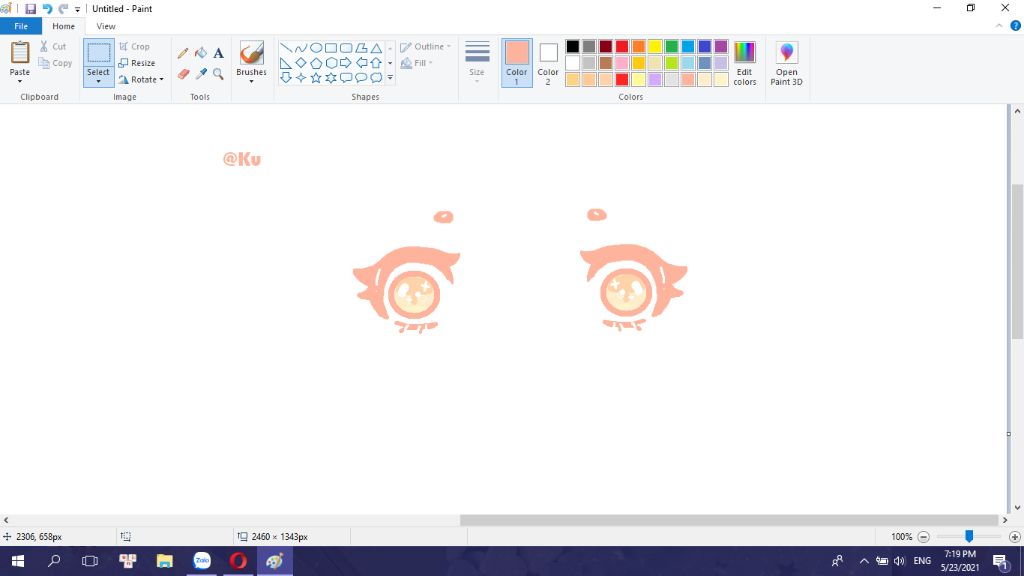Choose the Right arrow shape
The width and height of the screenshot is (1024, 576).
click(x=345, y=63)
